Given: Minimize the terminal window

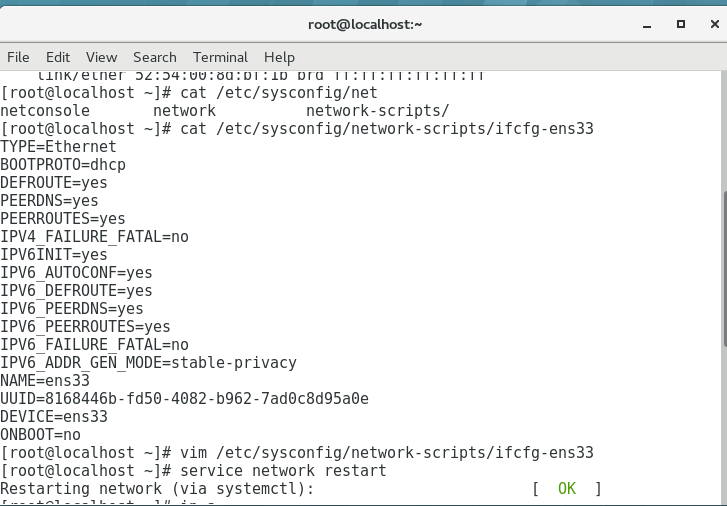Looking at the screenshot, I should 647,25.
